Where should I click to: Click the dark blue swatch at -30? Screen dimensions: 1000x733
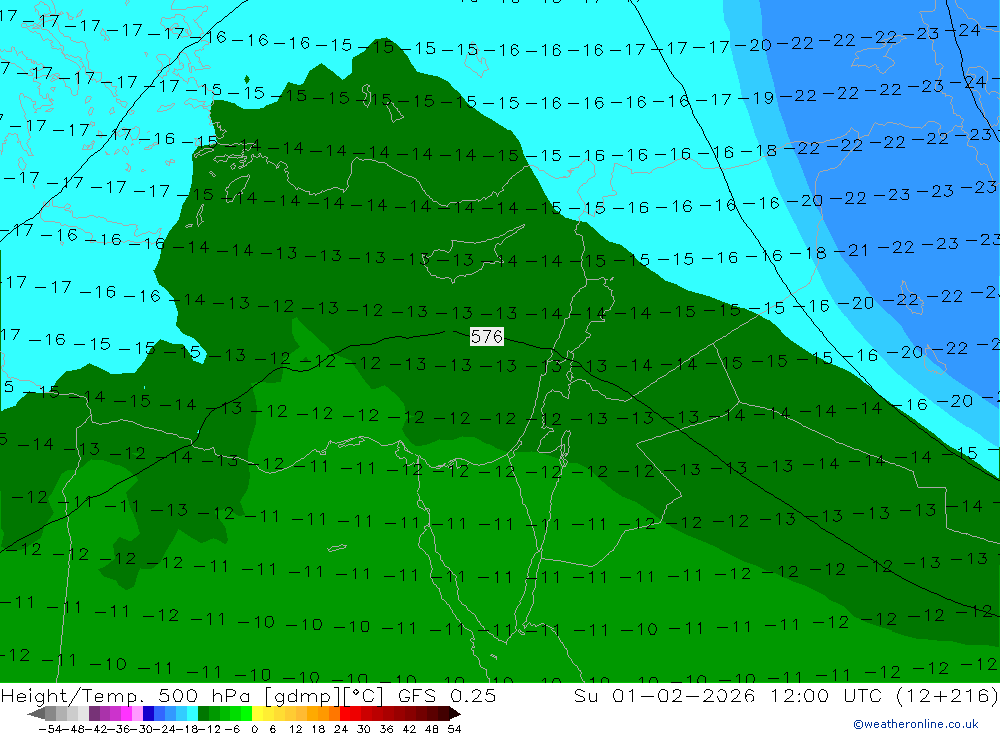(x=148, y=713)
